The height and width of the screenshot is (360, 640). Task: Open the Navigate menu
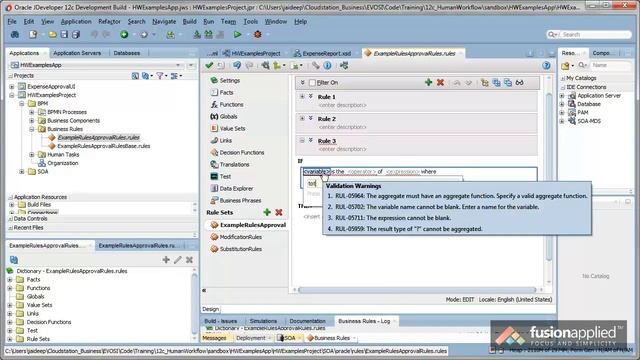coord(164,22)
